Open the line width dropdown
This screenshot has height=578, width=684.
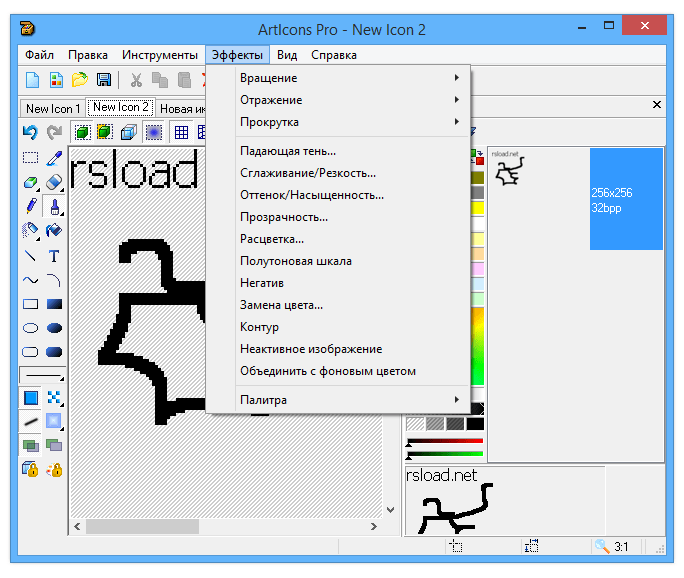coord(43,375)
